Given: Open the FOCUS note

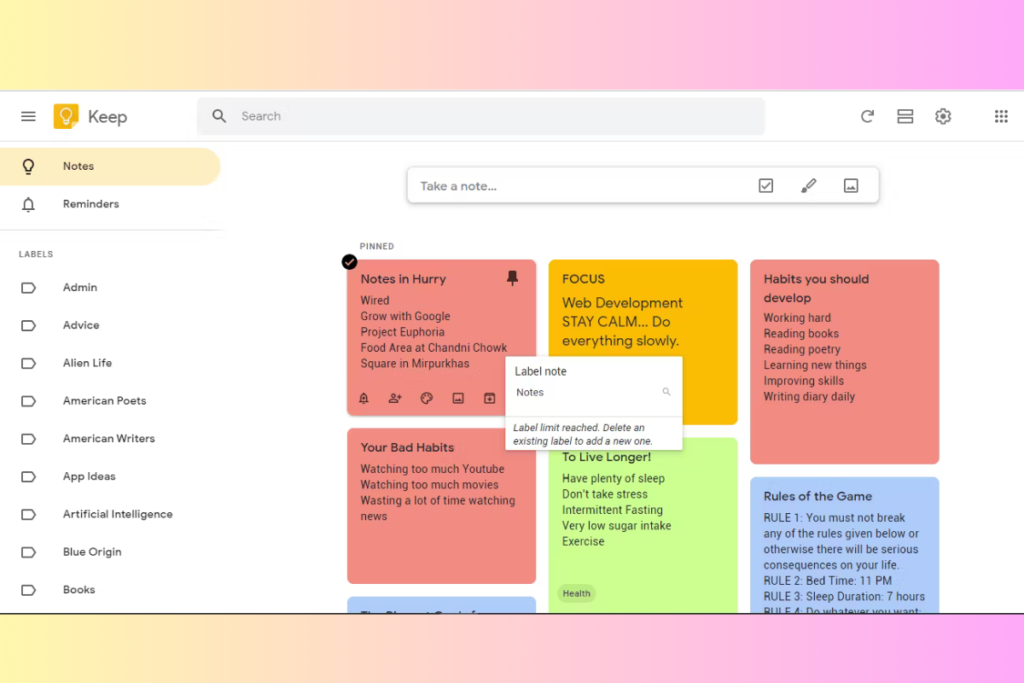Looking at the screenshot, I should click(643, 313).
